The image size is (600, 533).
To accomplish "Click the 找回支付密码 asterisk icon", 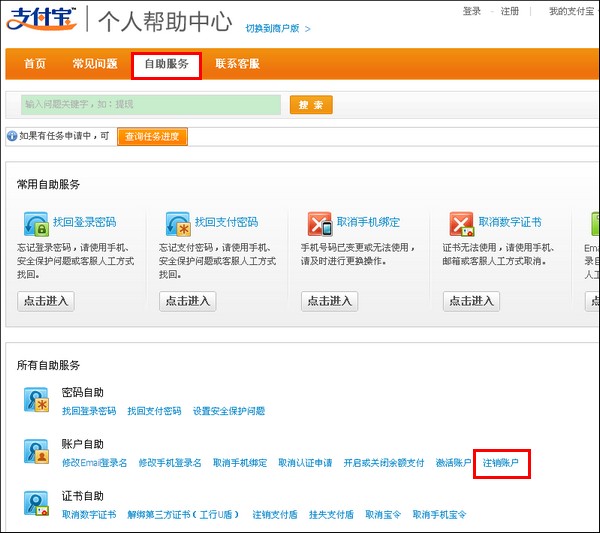I will click(178, 224).
